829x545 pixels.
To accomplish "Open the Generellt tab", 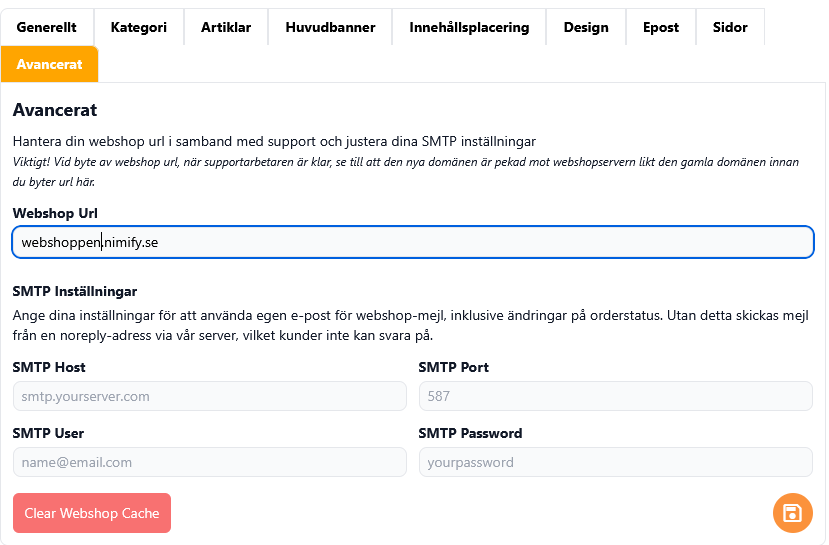I will [47, 27].
